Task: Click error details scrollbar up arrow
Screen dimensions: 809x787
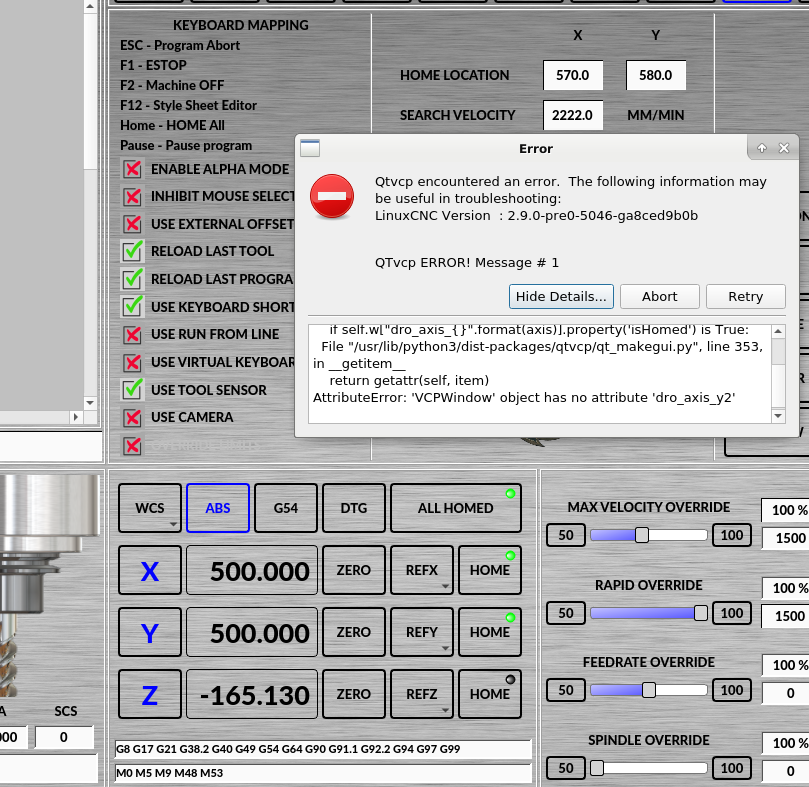Action: 778,331
